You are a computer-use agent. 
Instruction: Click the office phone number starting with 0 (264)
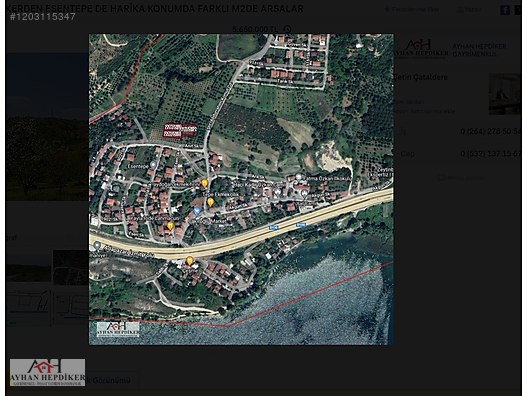click(491, 131)
